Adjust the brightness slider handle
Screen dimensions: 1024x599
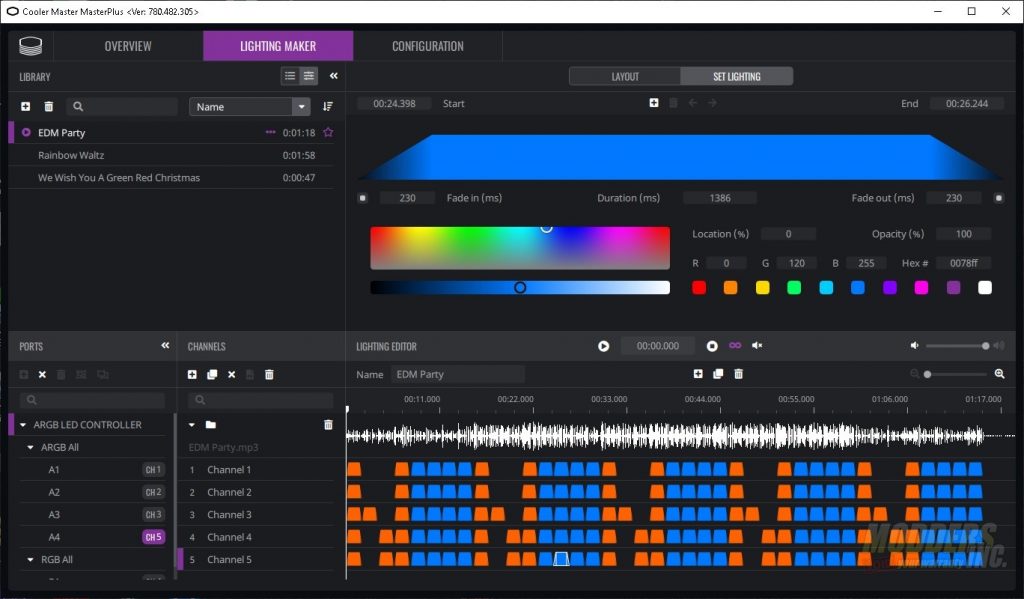tap(520, 287)
